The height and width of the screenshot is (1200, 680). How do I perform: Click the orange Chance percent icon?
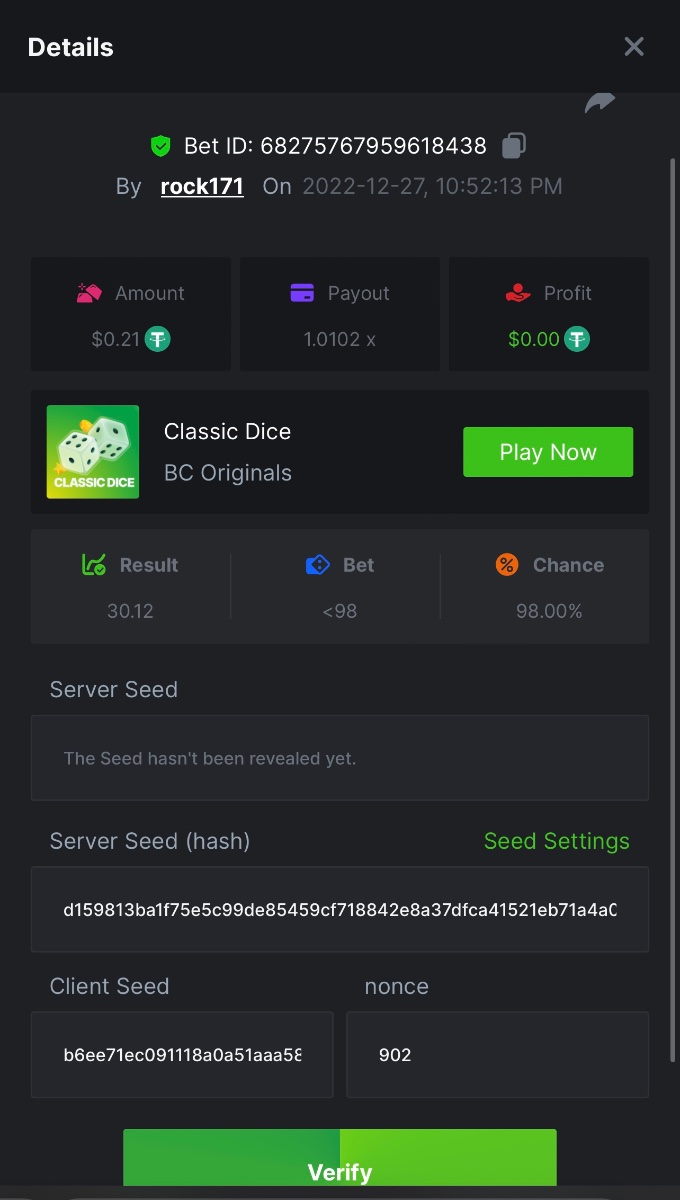tap(507, 565)
